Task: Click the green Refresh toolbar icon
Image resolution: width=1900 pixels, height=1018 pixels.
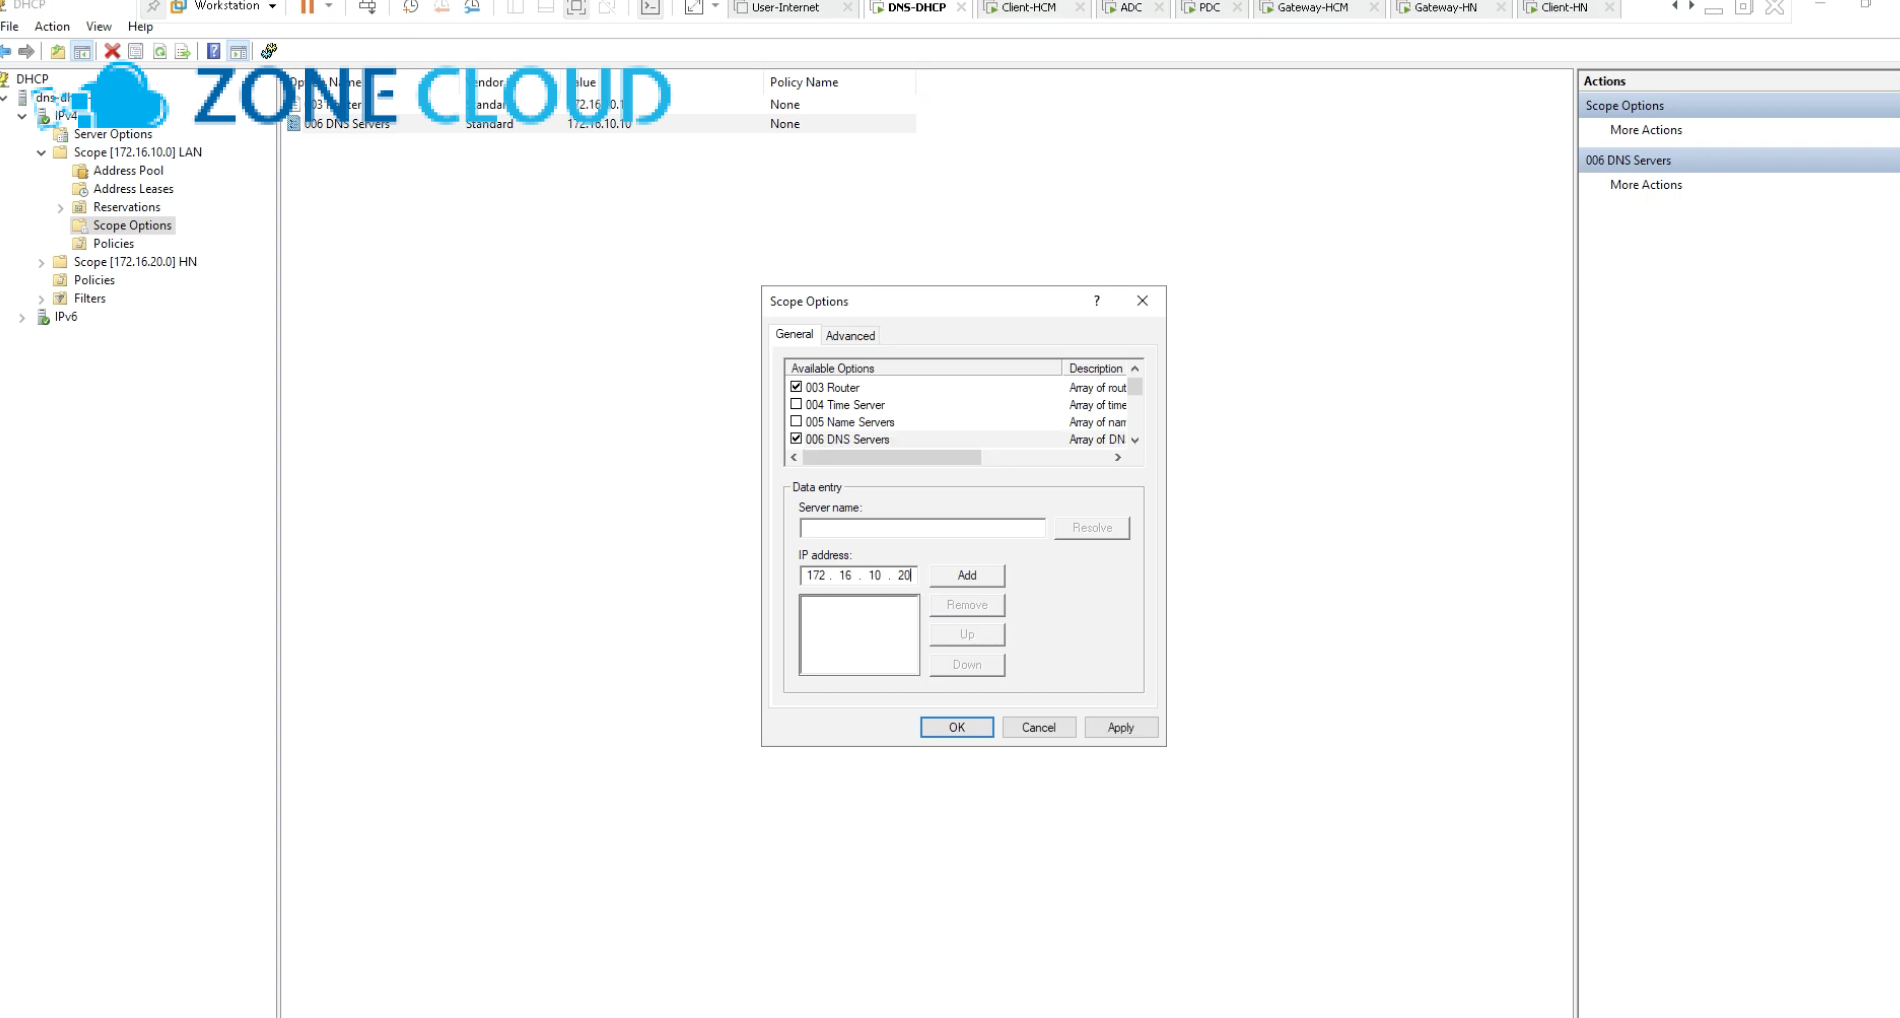Action: pos(159,51)
